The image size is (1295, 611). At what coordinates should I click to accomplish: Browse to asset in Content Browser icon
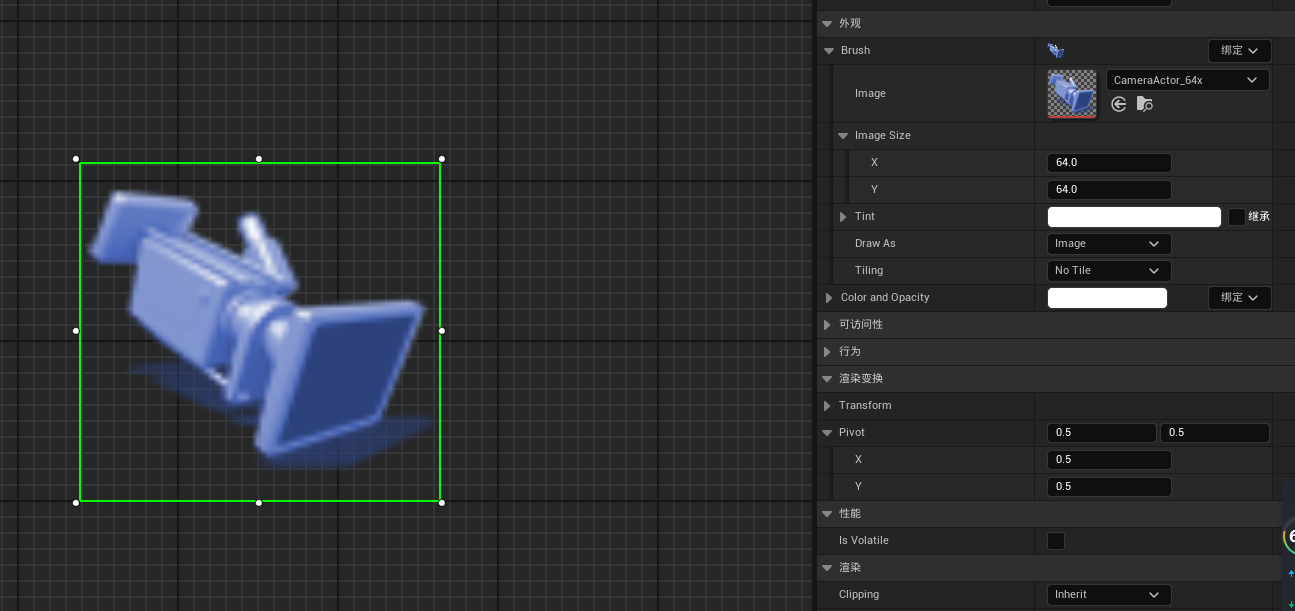click(x=1145, y=104)
